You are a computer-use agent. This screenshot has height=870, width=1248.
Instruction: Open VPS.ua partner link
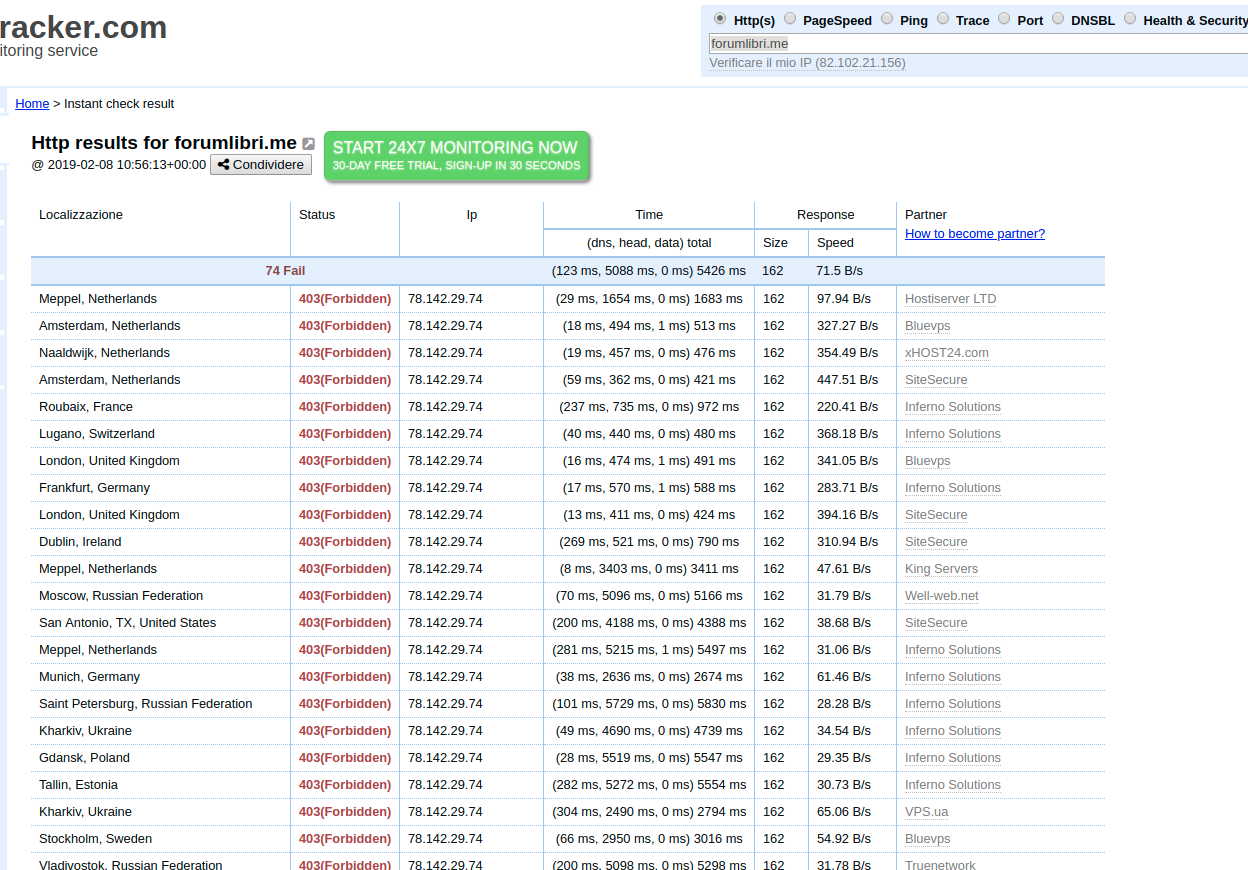(927, 812)
